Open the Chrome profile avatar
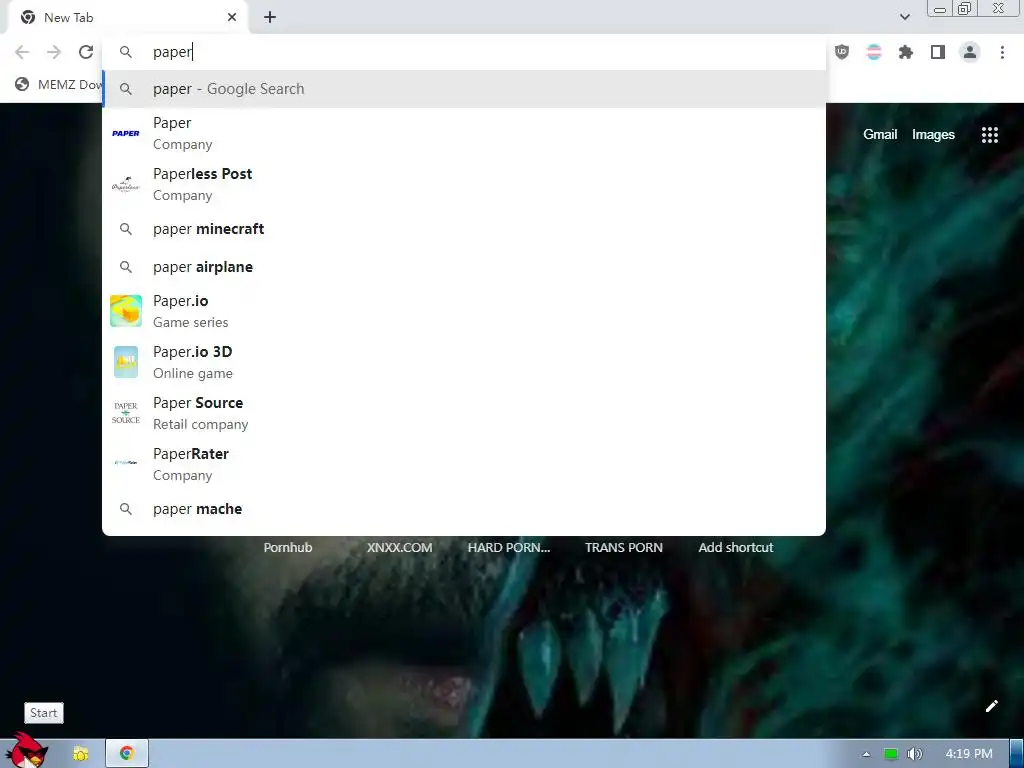 tap(970, 52)
